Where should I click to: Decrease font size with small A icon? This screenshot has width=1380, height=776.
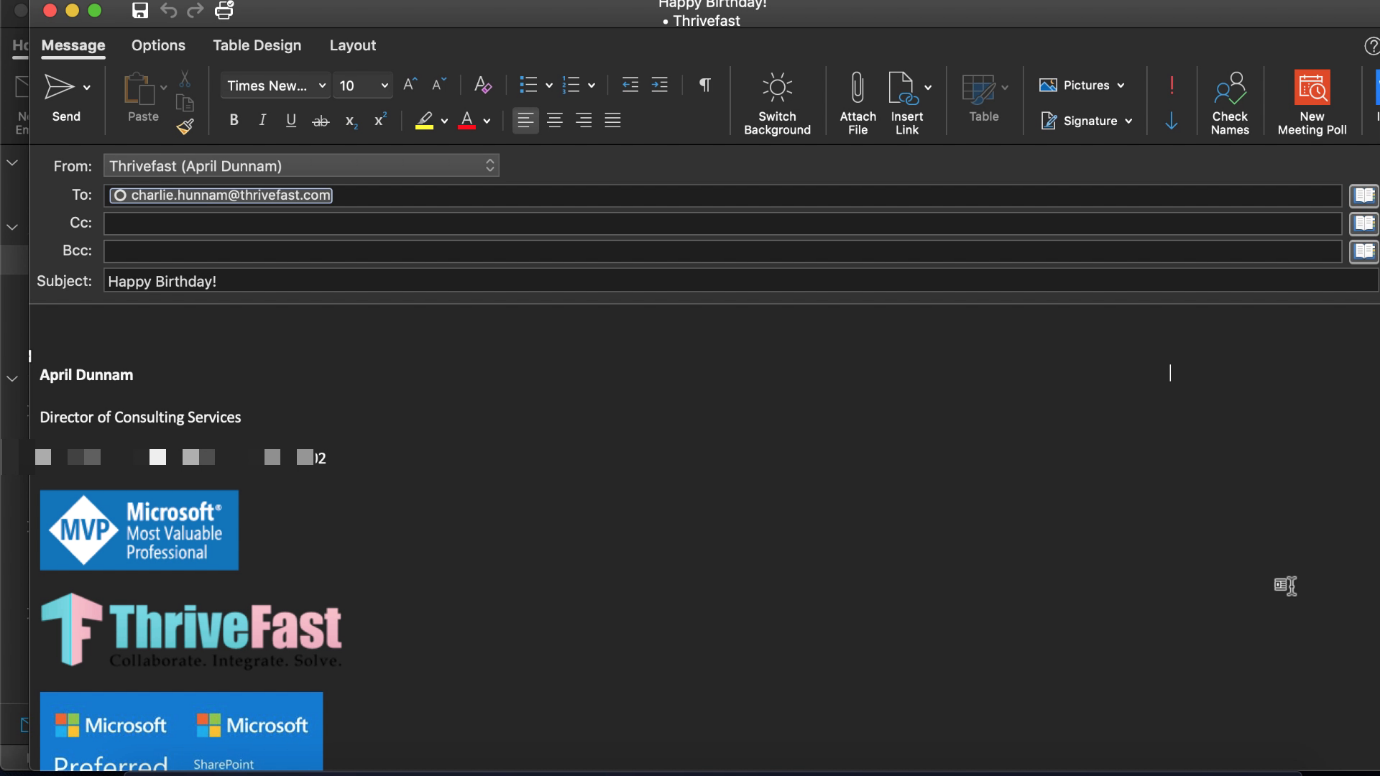(438, 85)
